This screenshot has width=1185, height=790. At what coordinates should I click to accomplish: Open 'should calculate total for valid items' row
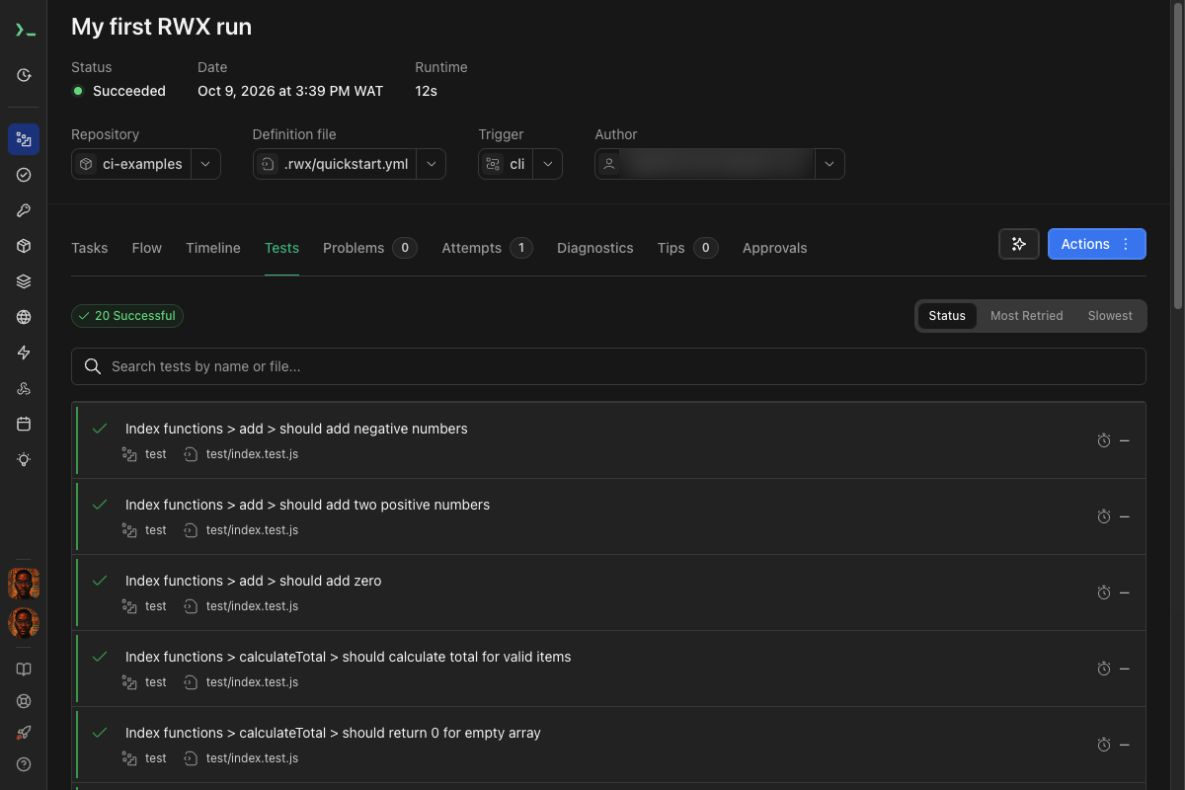608,668
